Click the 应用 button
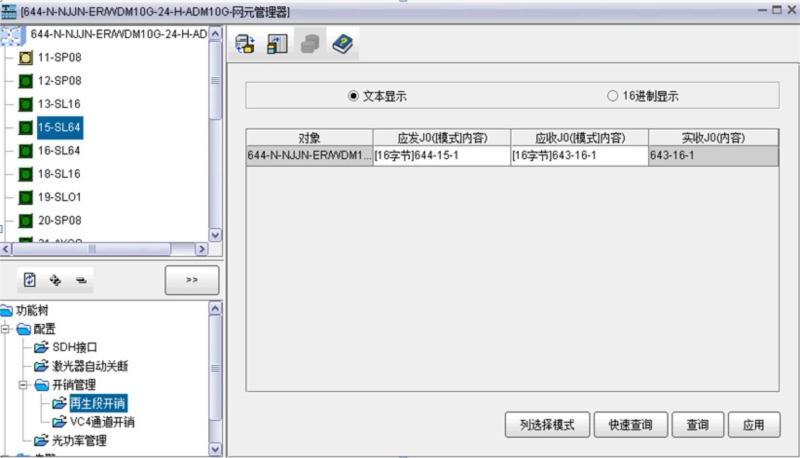The height and width of the screenshot is (458, 800). point(753,424)
